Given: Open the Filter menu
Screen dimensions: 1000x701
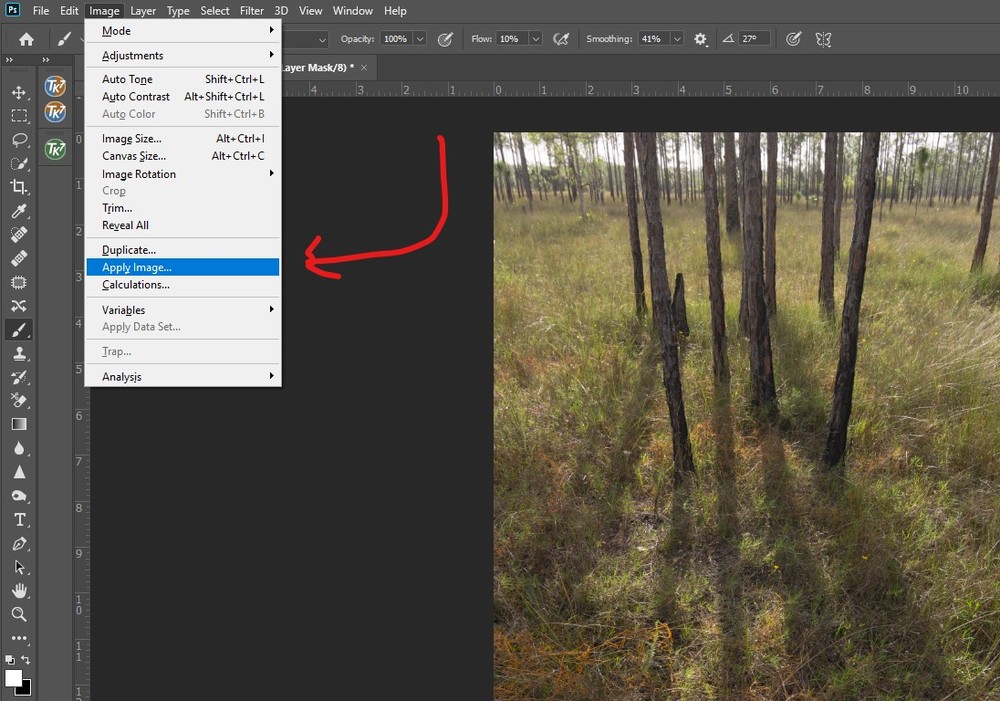Looking at the screenshot, I should pyautogui.click(x=251, y=11).
